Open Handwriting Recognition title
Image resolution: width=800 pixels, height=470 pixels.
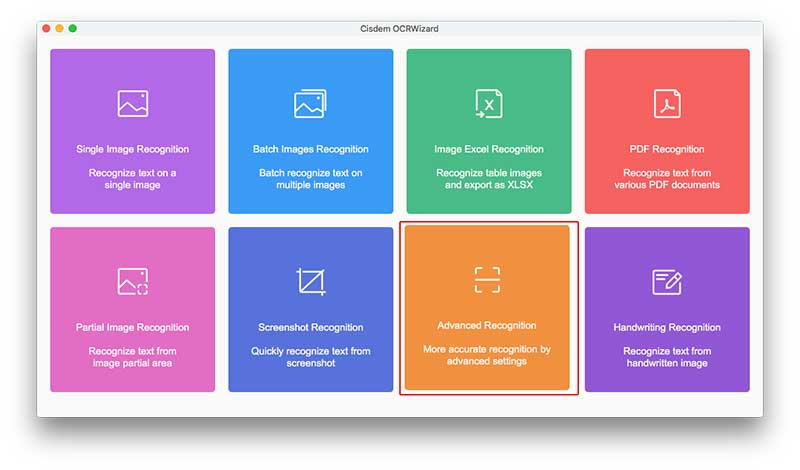point(666,328)
